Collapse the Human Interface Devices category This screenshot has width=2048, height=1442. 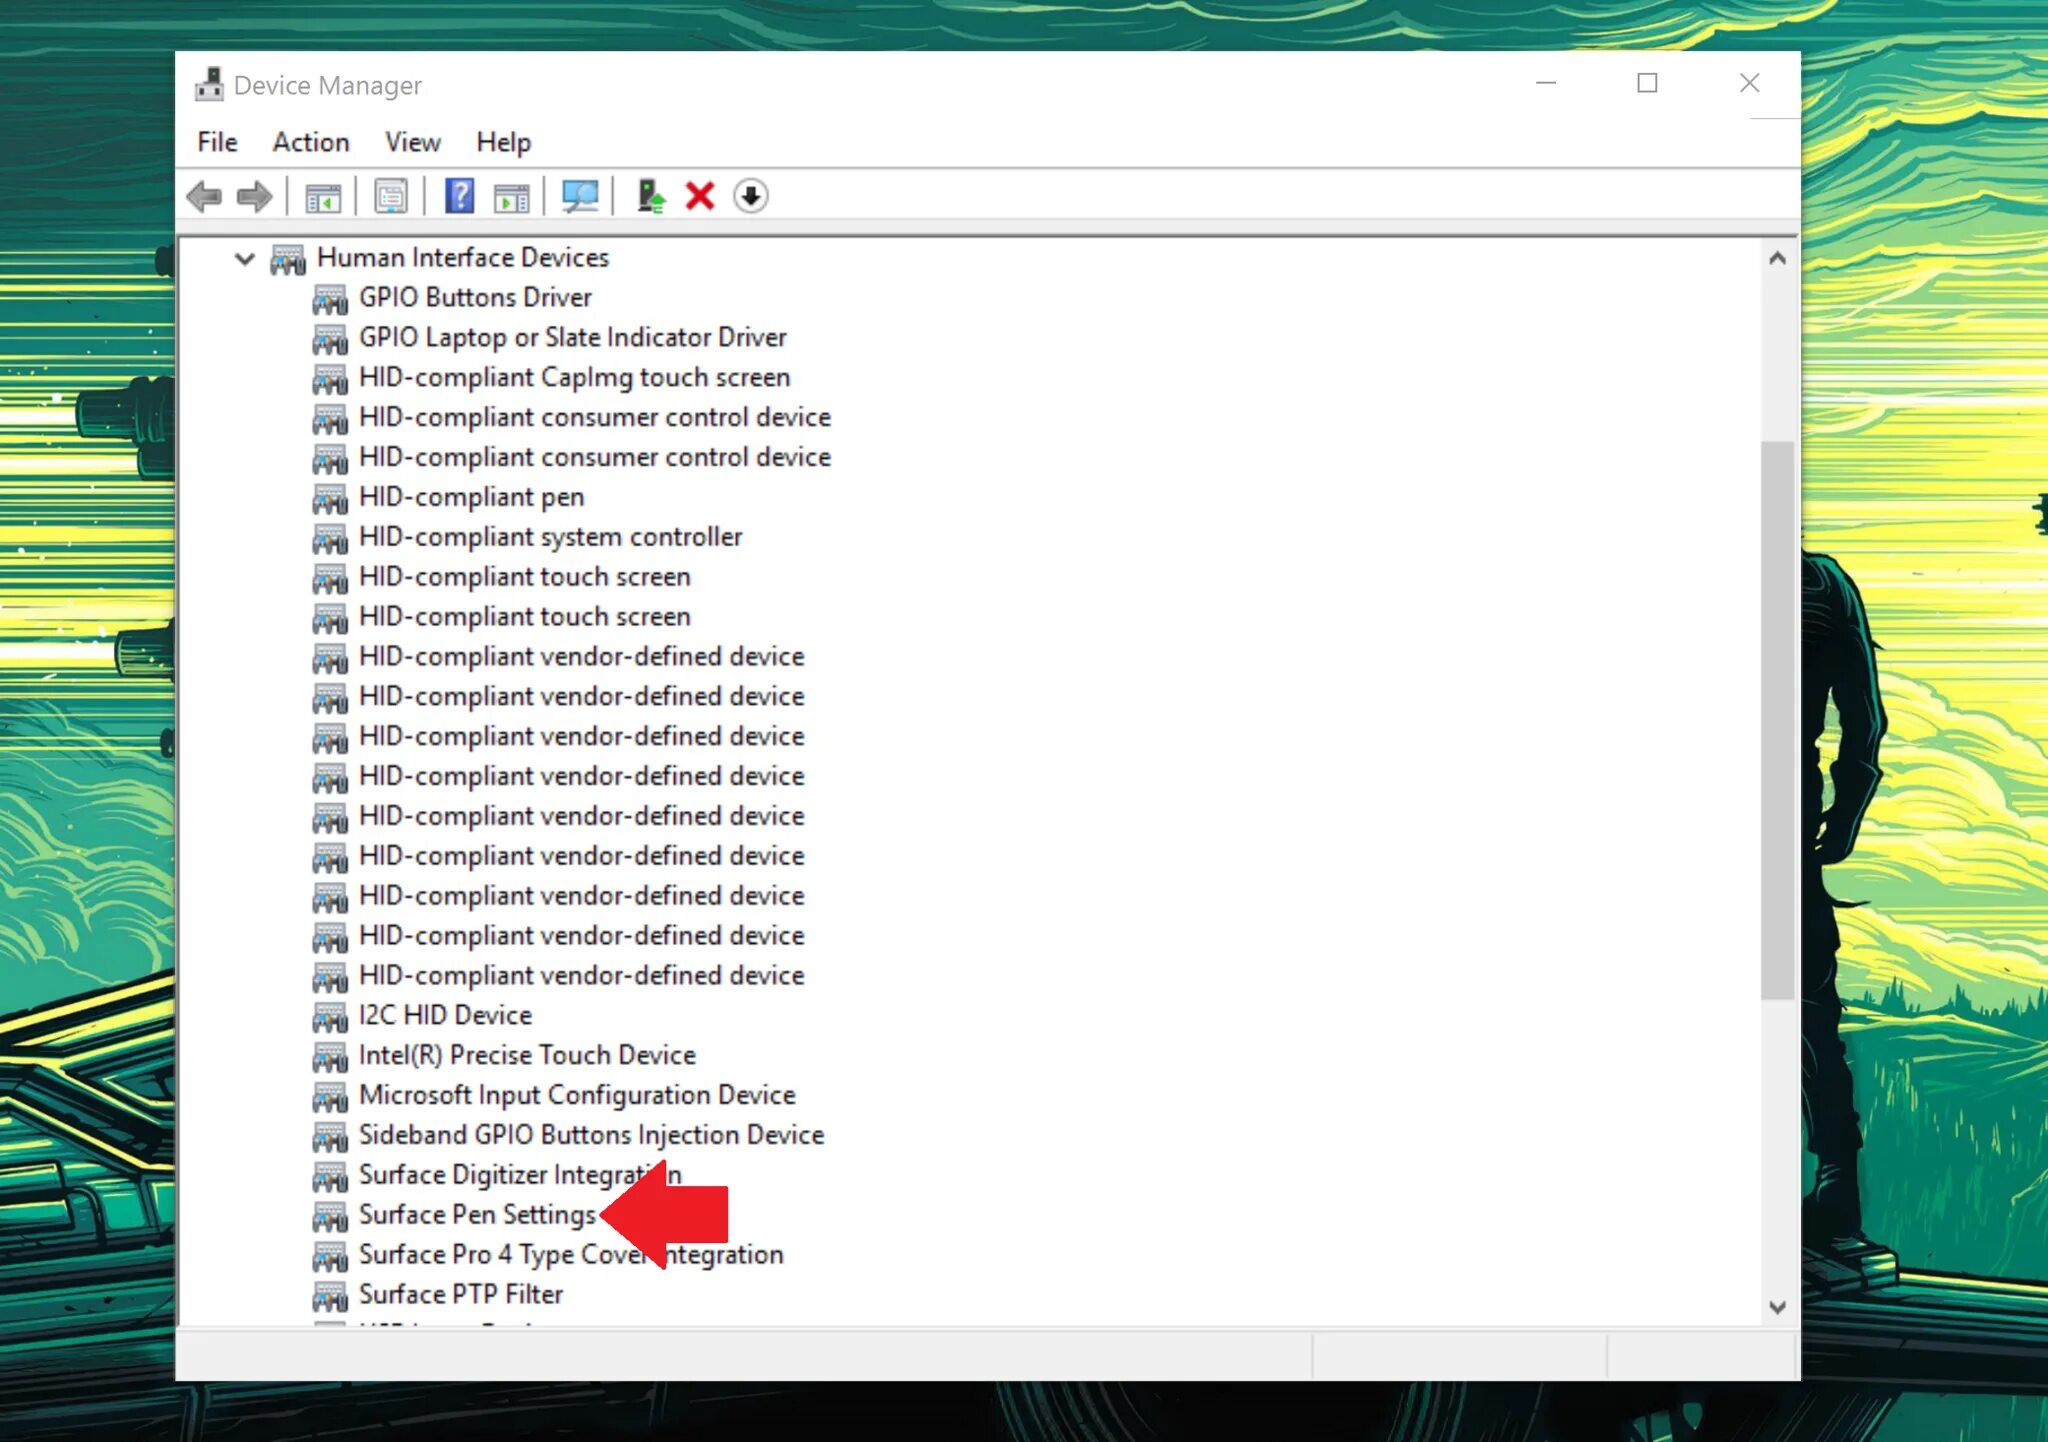[x=244, y=258]
